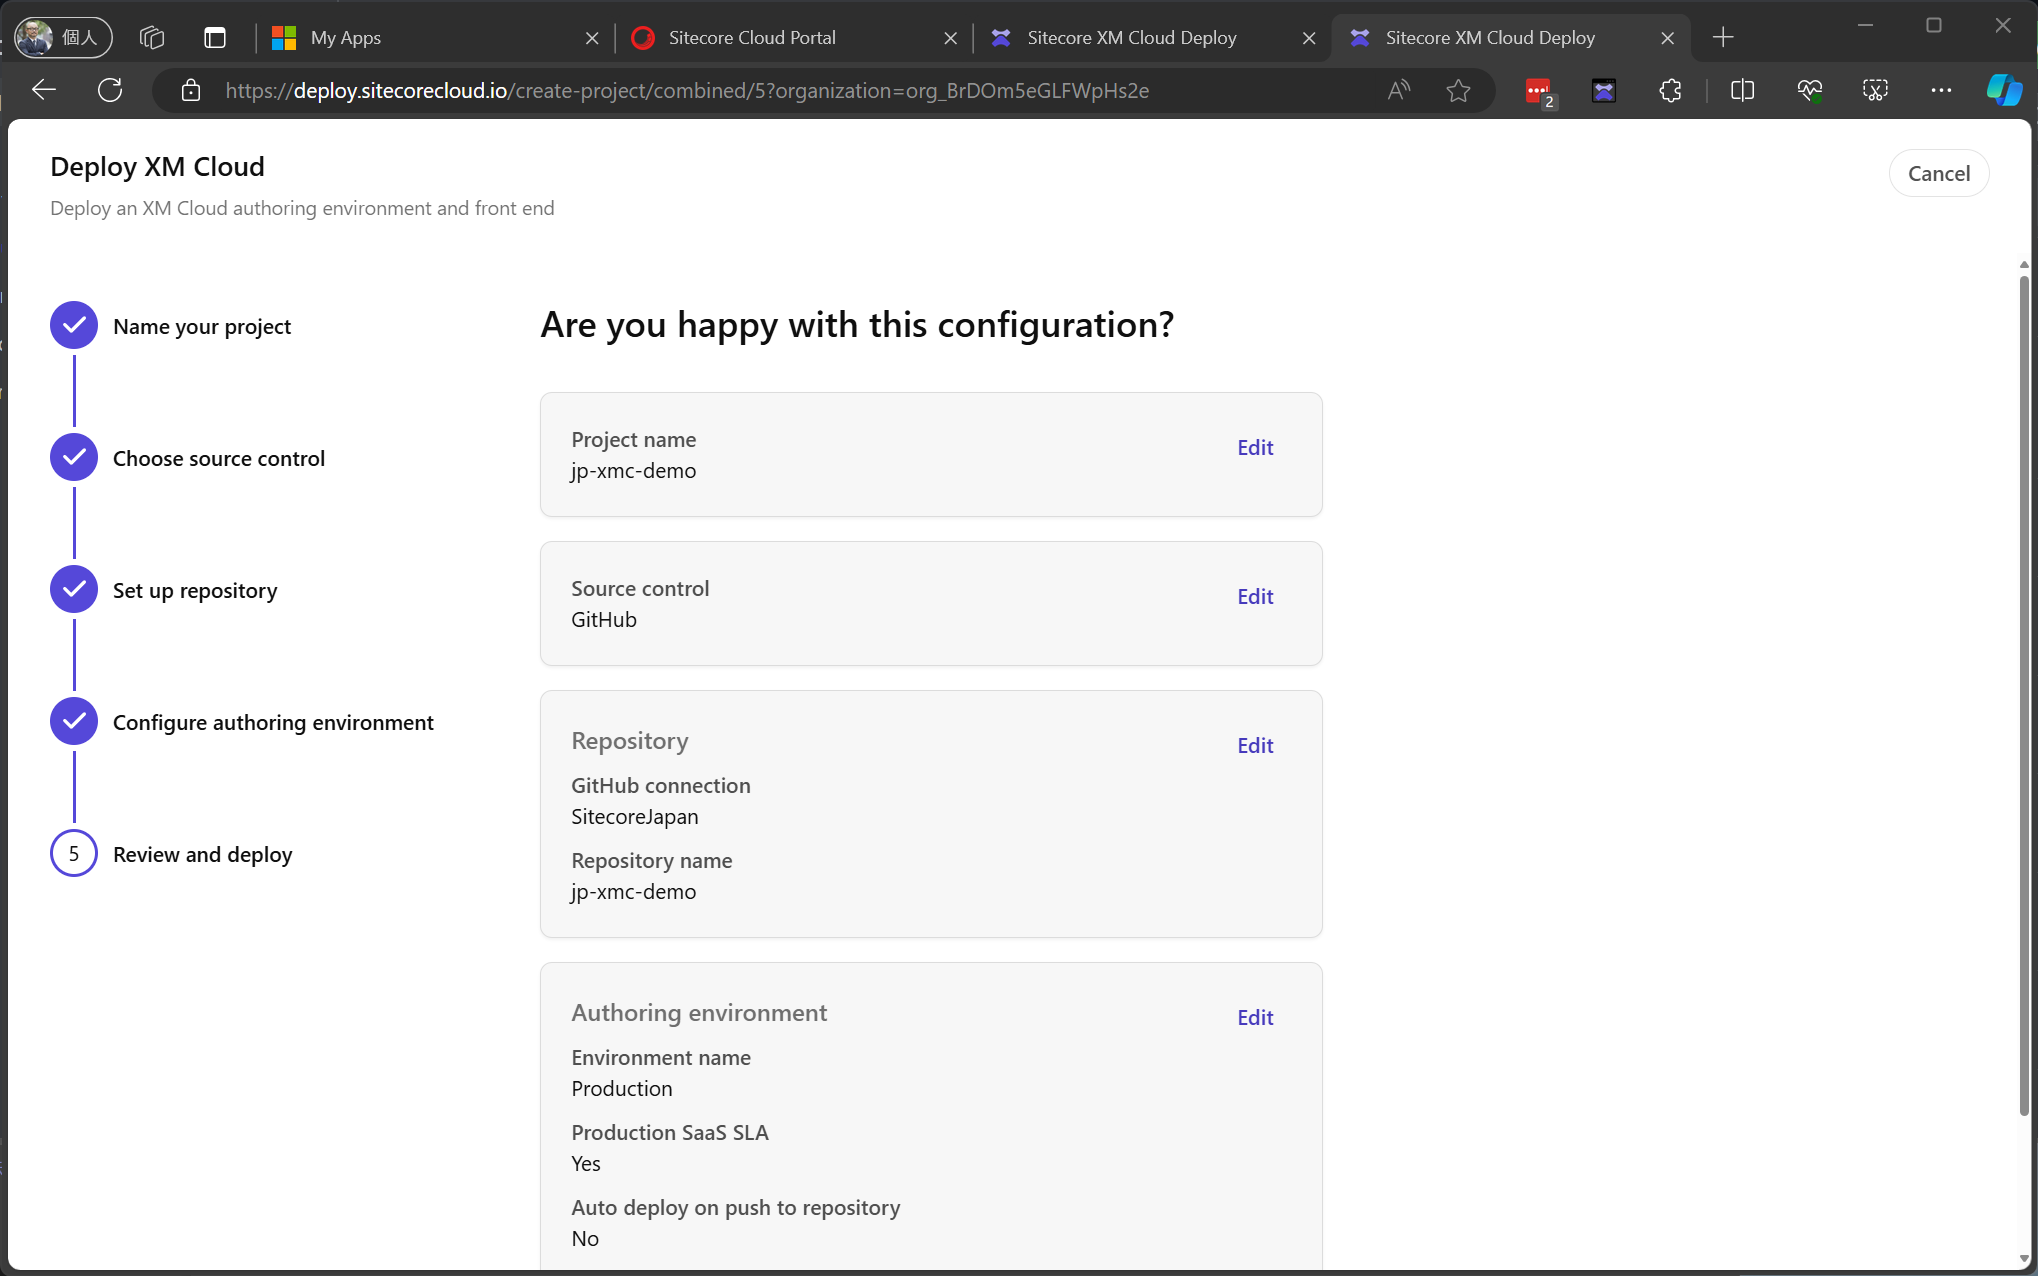Switch to Sitecore Cloud Portal tab
Viewport: 2038px width, 1276px height.
click(x=795, y=38)
